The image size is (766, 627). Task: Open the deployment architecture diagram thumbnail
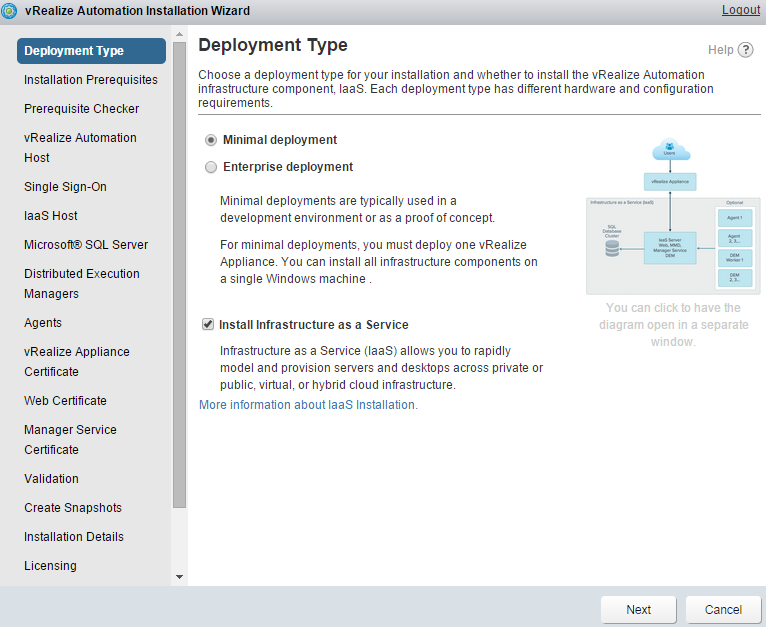point(667,215)
